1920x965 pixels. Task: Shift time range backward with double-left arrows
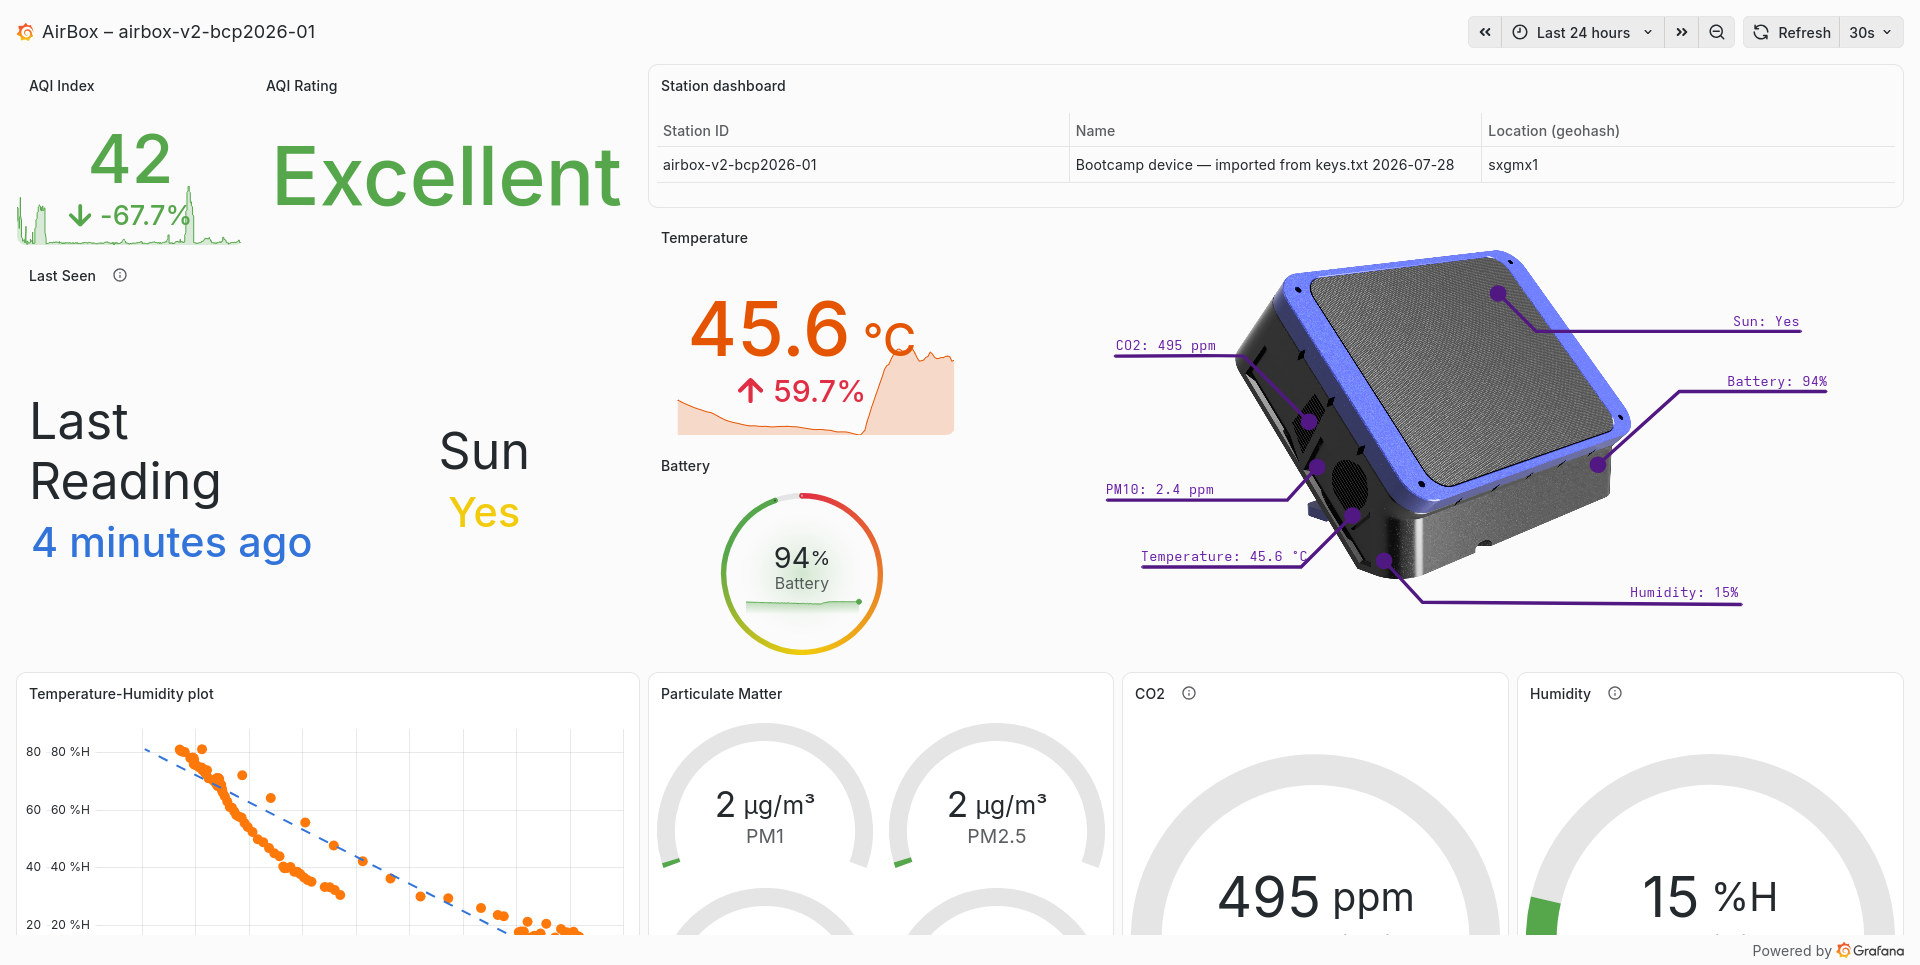click(1485, 32)
